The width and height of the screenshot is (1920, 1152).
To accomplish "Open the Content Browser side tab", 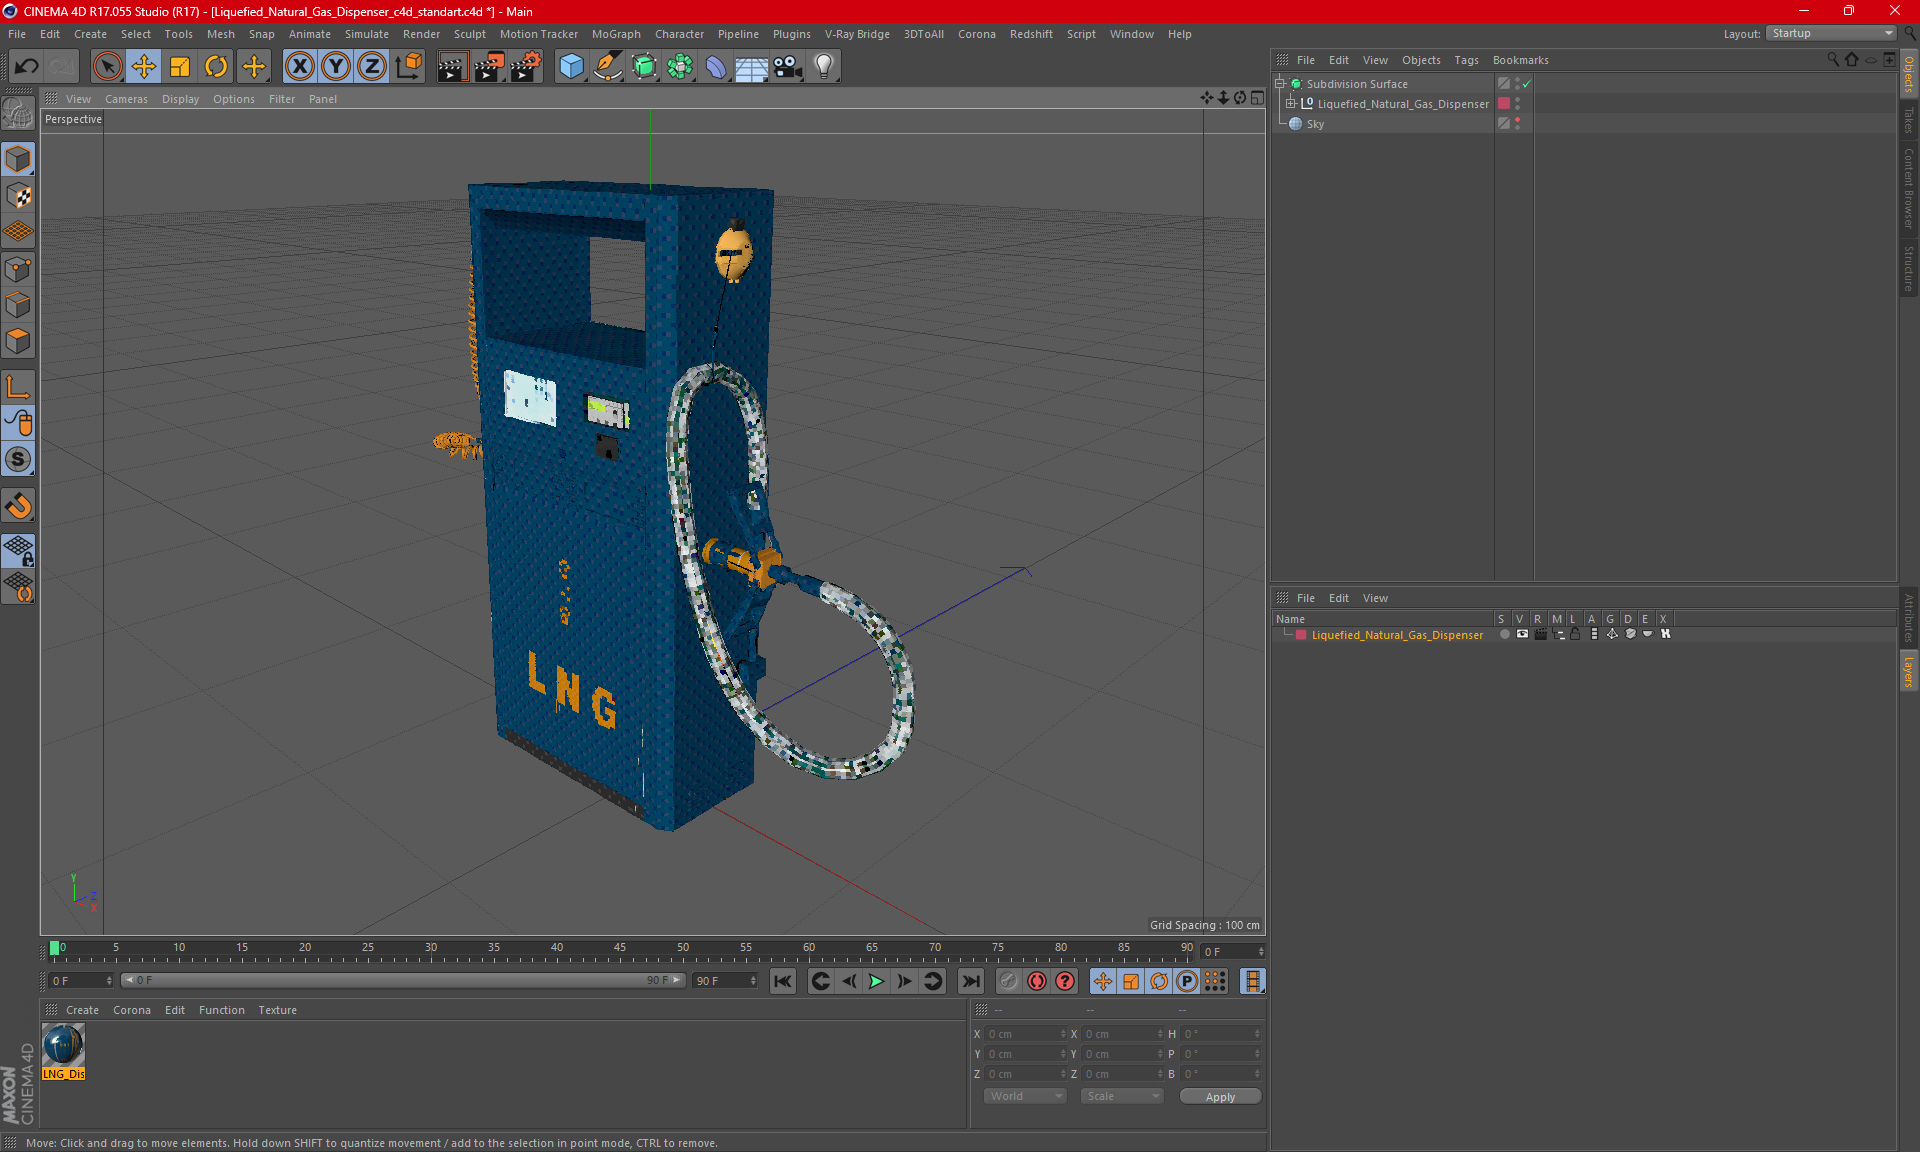I will (x=1908, y=188).
